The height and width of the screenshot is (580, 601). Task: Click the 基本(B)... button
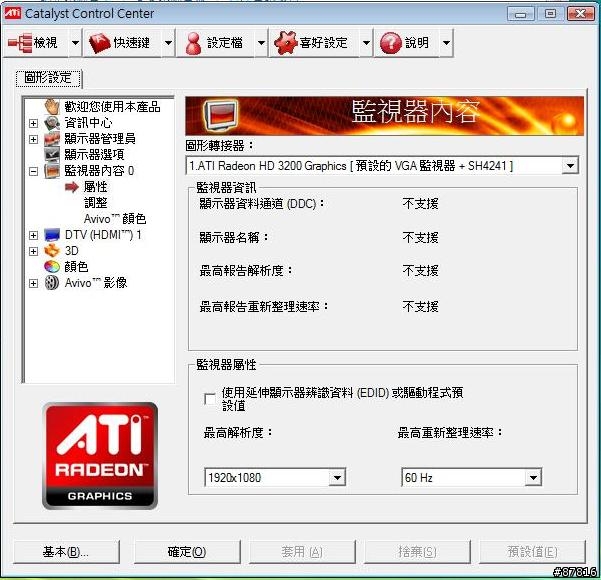tap(66, 552)
